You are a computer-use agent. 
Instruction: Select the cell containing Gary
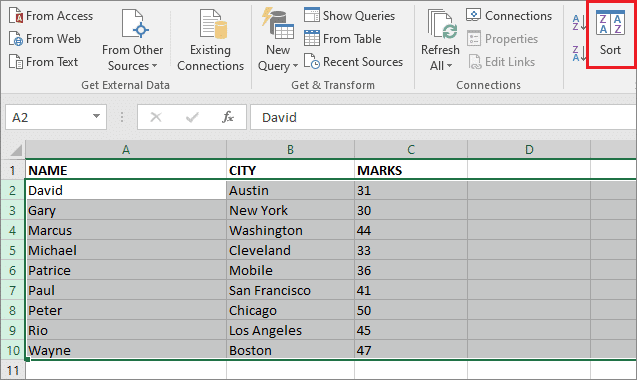click(x=126, y=210)
